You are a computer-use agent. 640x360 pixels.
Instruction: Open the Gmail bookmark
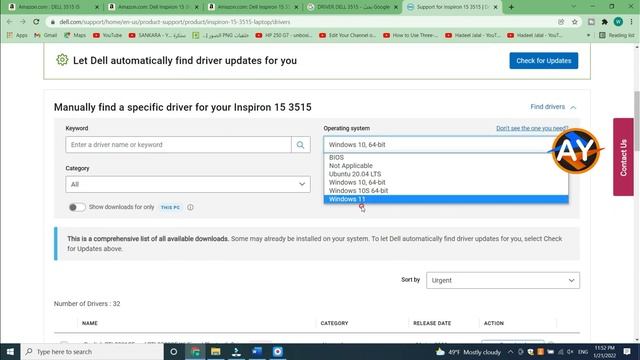click(x=46, y=36)
